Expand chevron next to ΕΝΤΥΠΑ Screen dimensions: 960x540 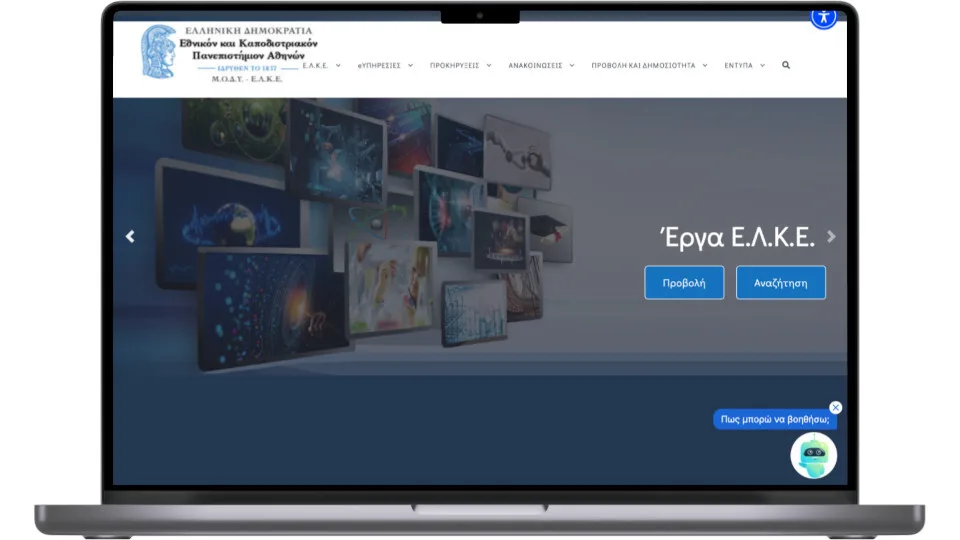(x=762, y=66)
